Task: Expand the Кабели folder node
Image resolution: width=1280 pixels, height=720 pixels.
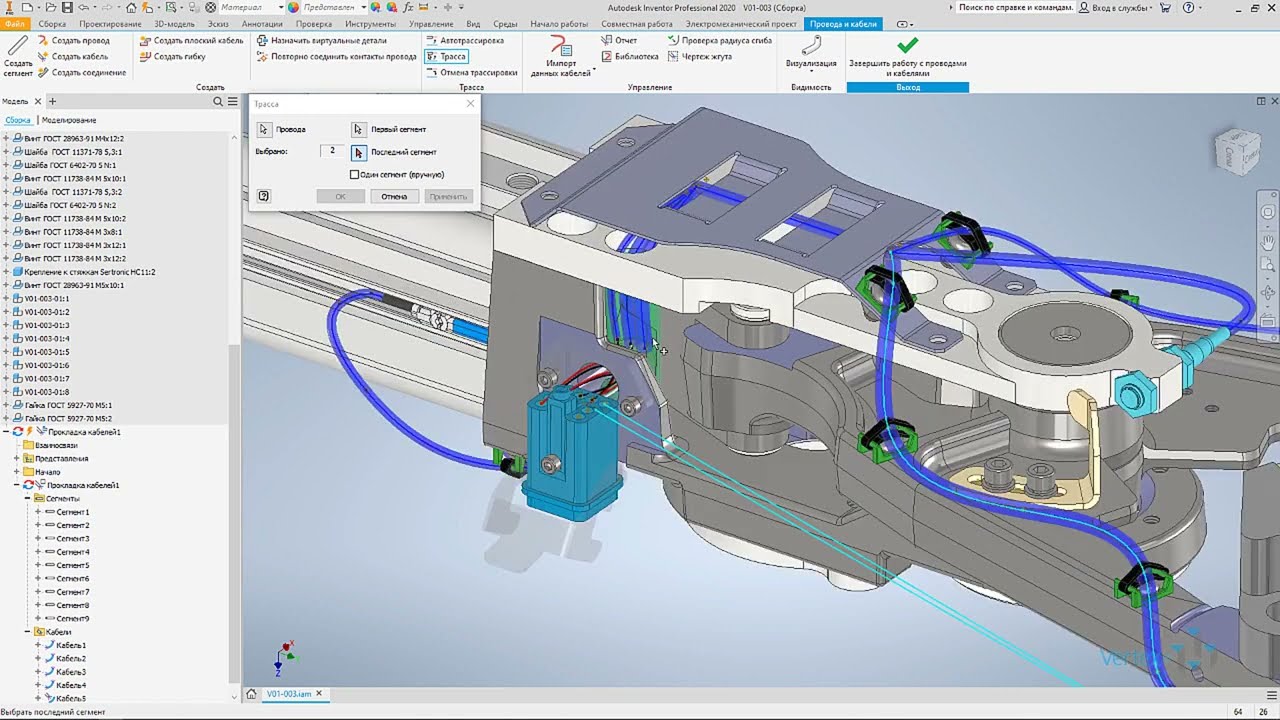Action: pyautogui.click(x=27, y=632)
